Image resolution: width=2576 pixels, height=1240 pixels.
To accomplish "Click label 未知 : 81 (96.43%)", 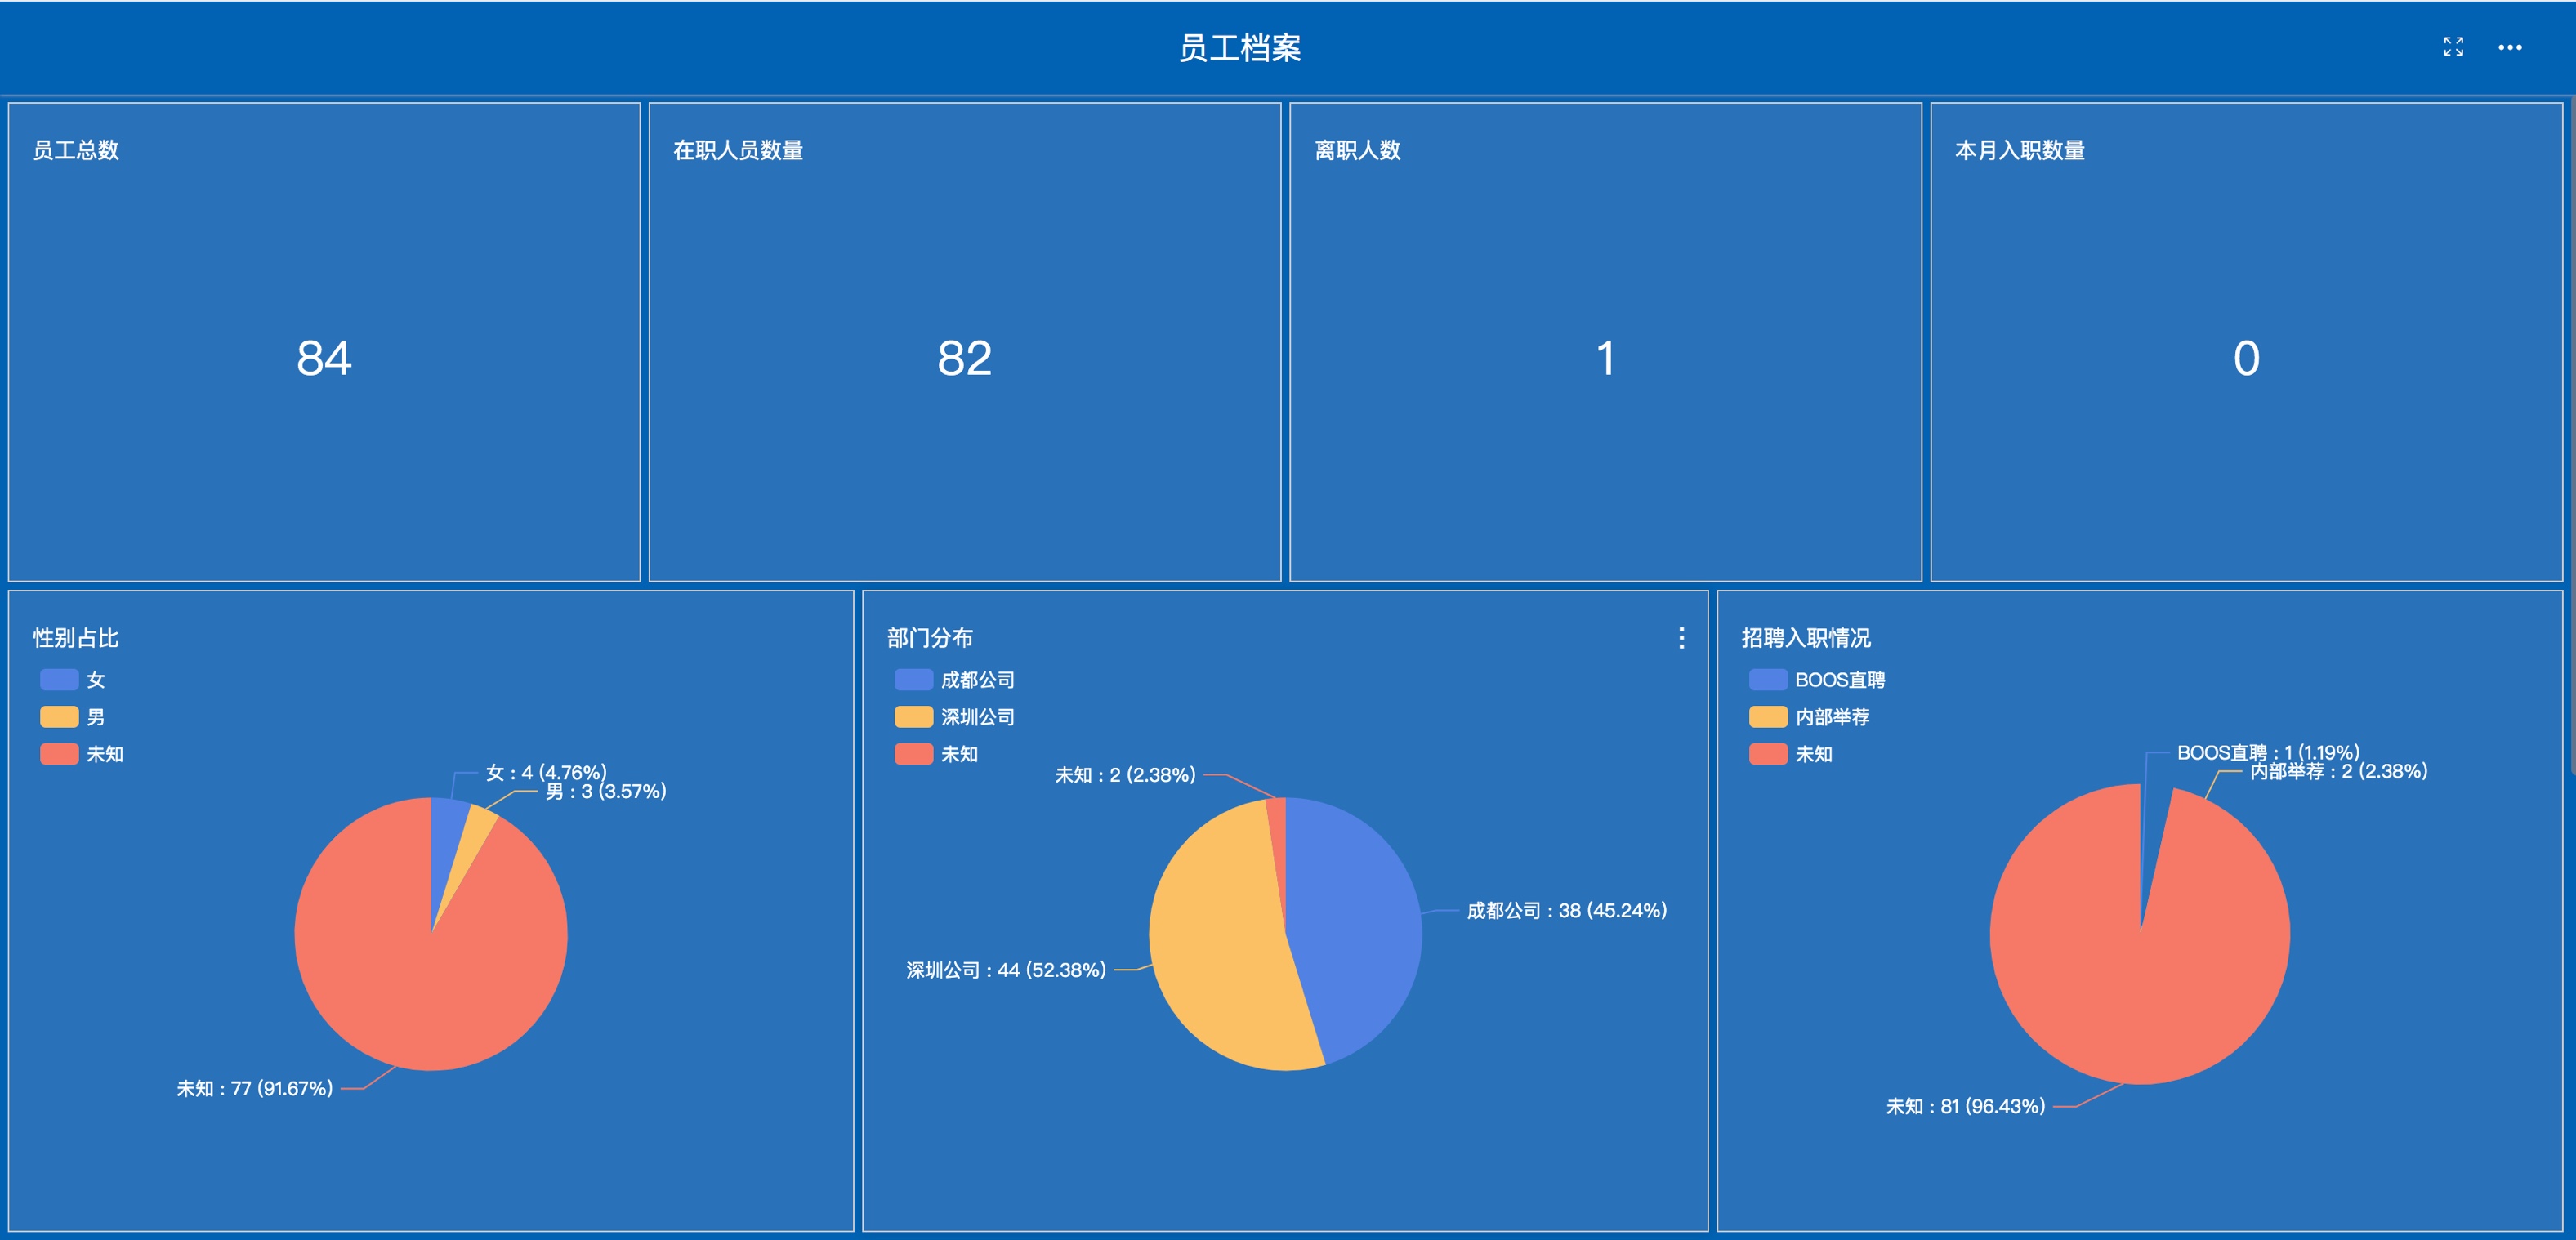I will 1965,1106.
